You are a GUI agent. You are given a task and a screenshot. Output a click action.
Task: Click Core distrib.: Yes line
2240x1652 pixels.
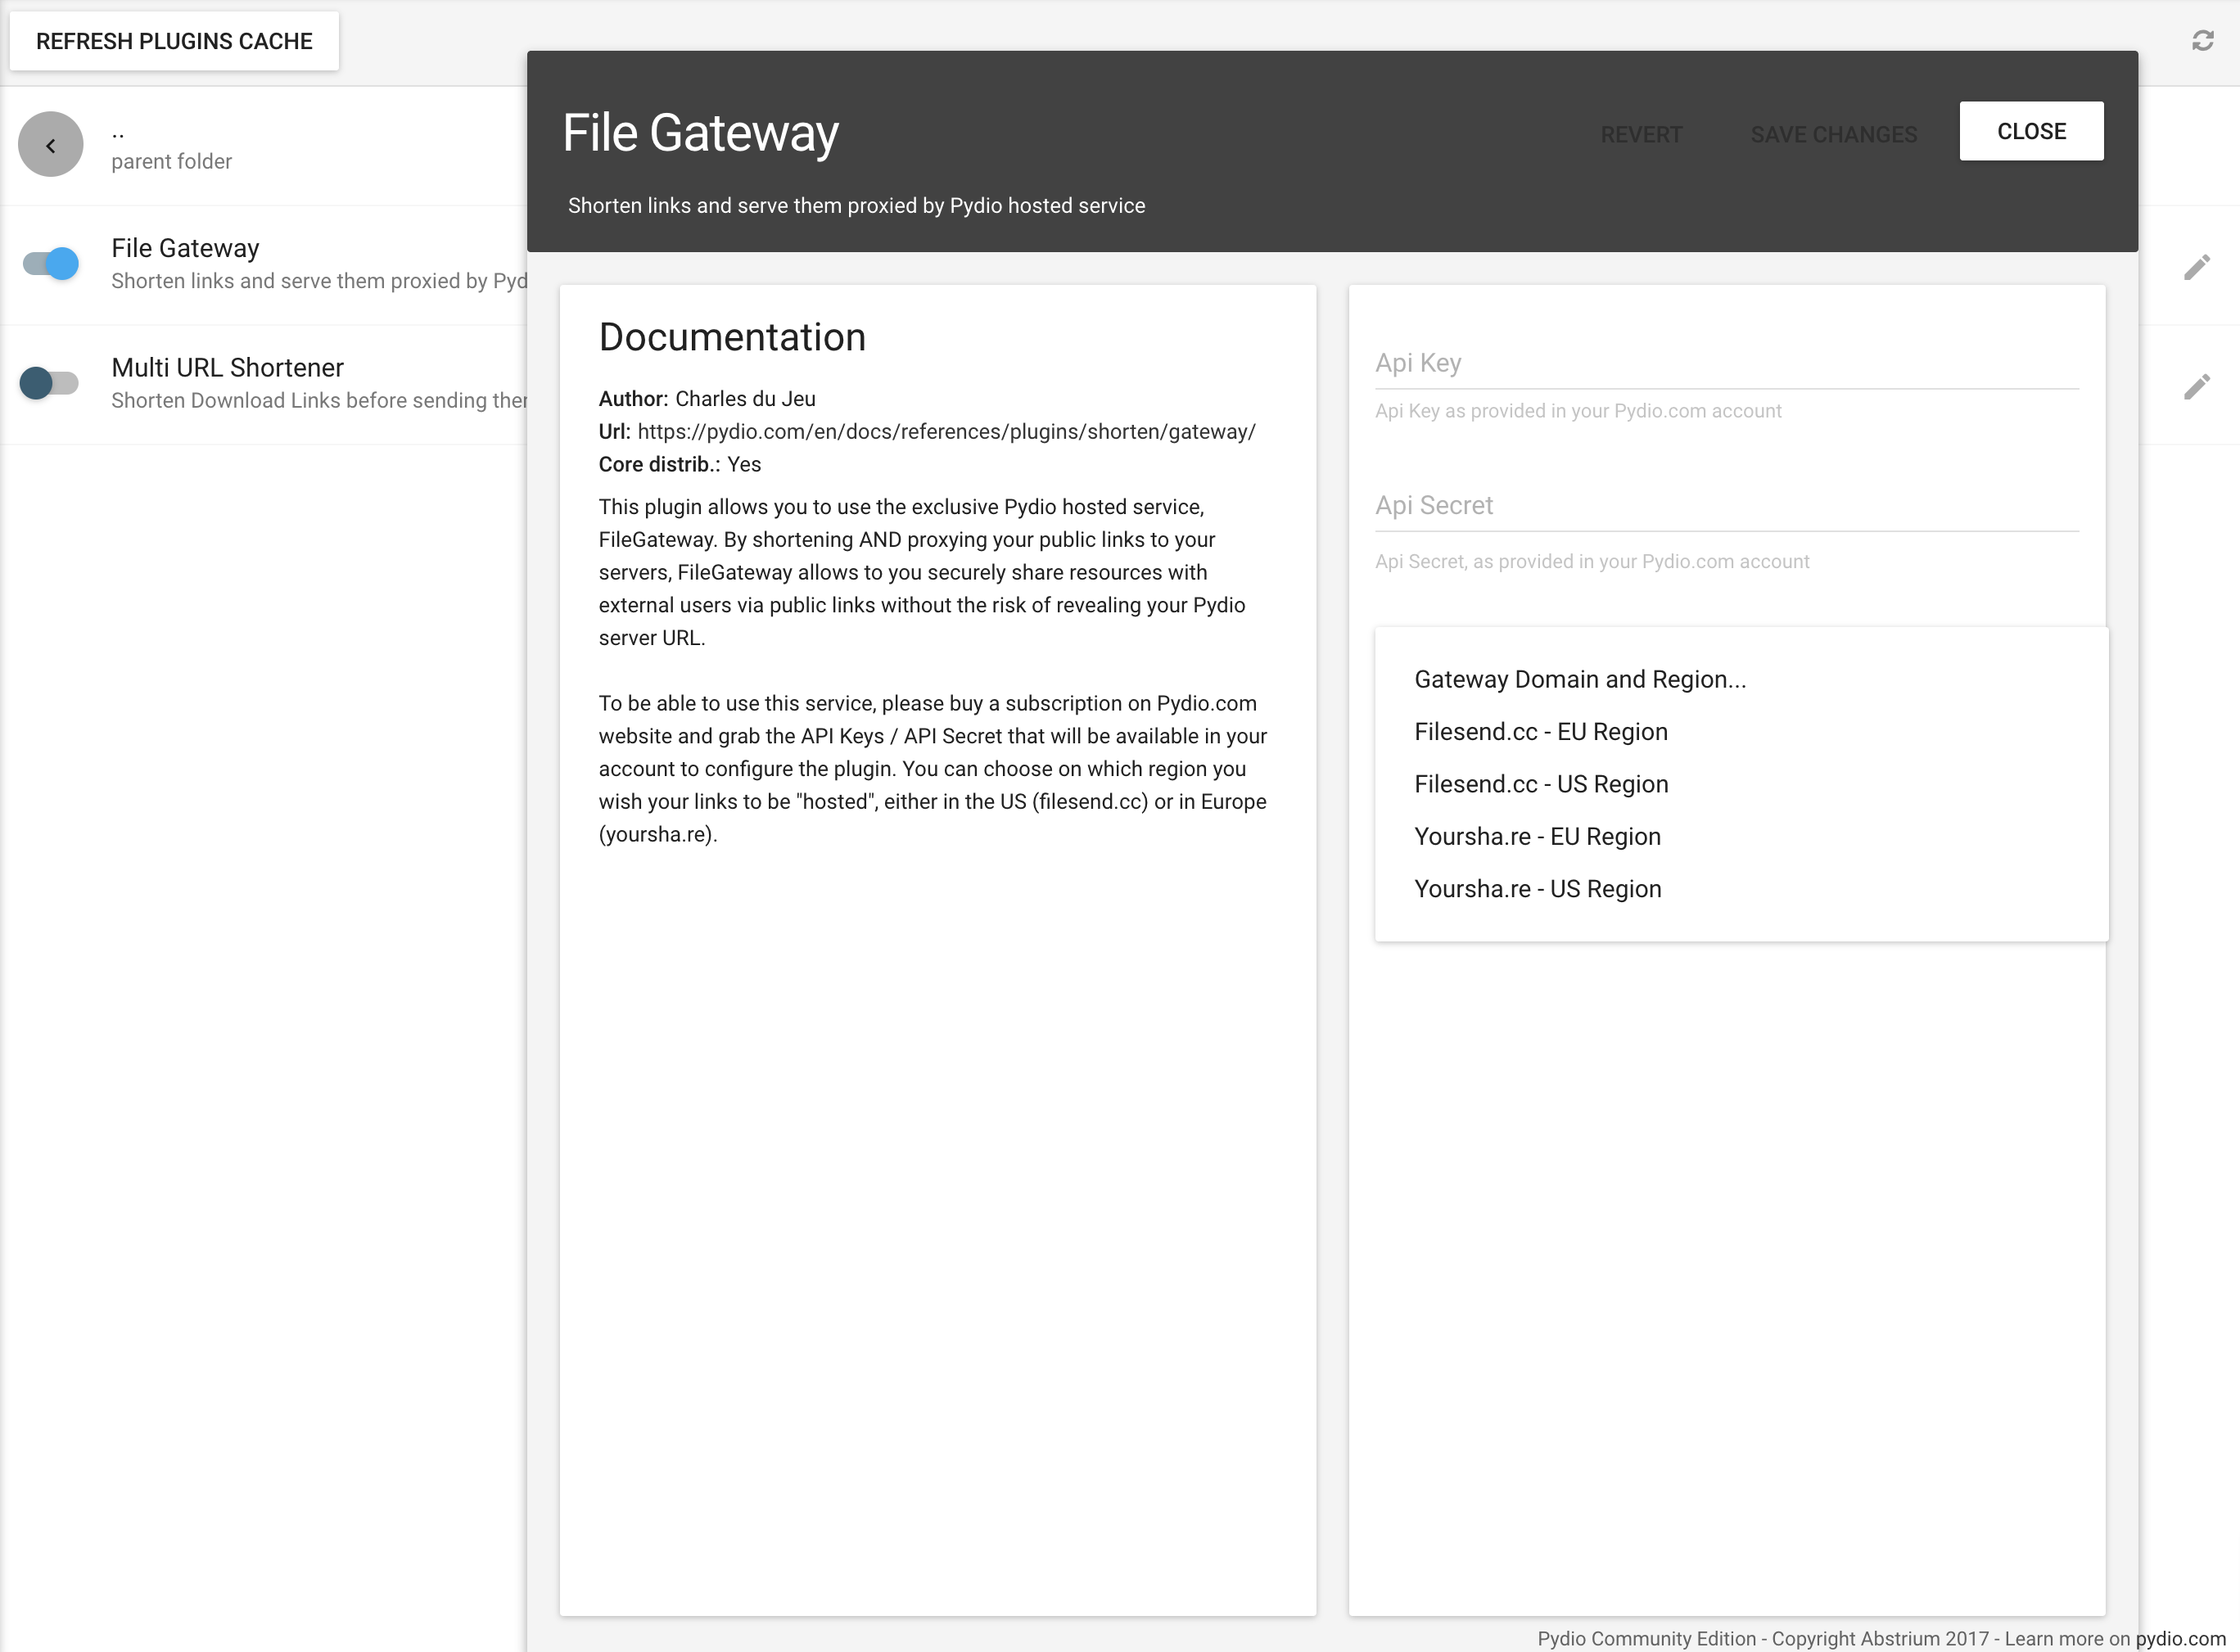click(x=680, y=465)
